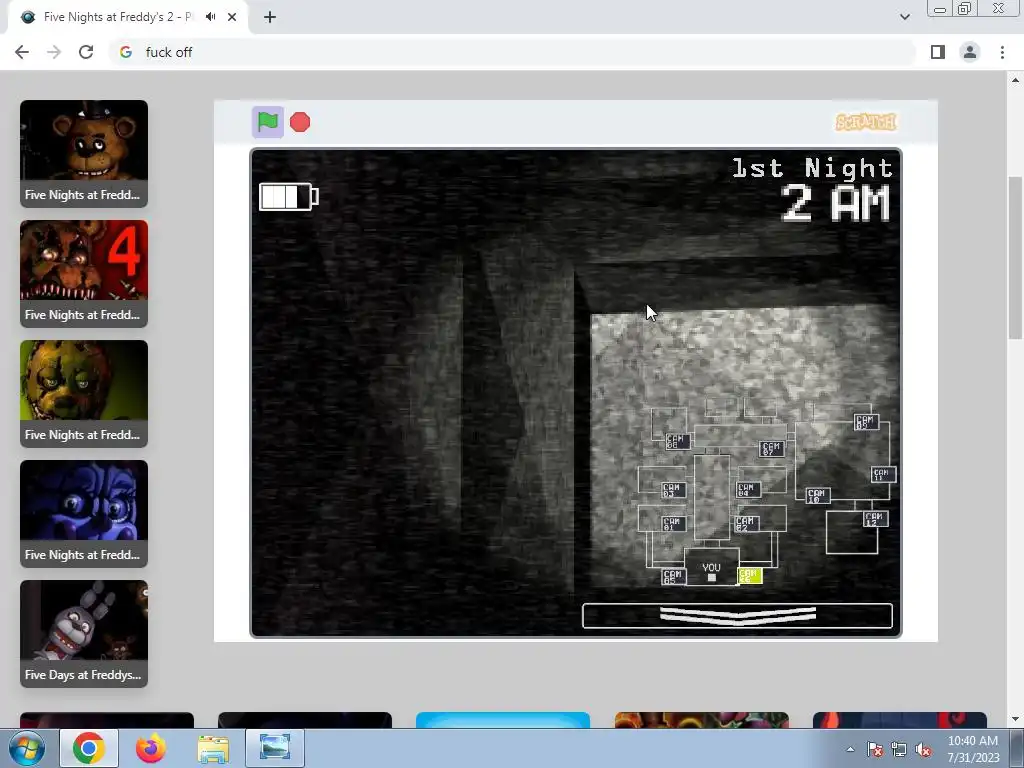The width and height of the screenshot is (1024, 768).
Task: Click the '2 AM' clock text
Action: (836, 203)
